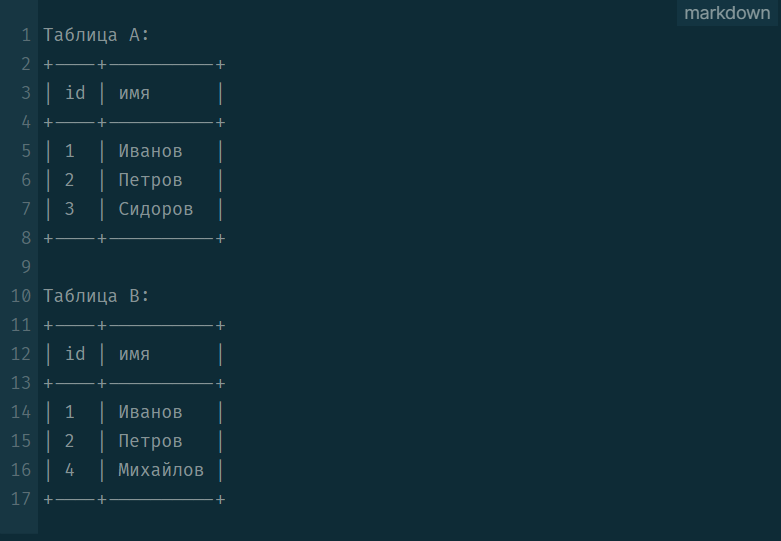Click "Иванов" in Table A row
The width and height of the screenshot is (781, 541).
click(150, 151)
